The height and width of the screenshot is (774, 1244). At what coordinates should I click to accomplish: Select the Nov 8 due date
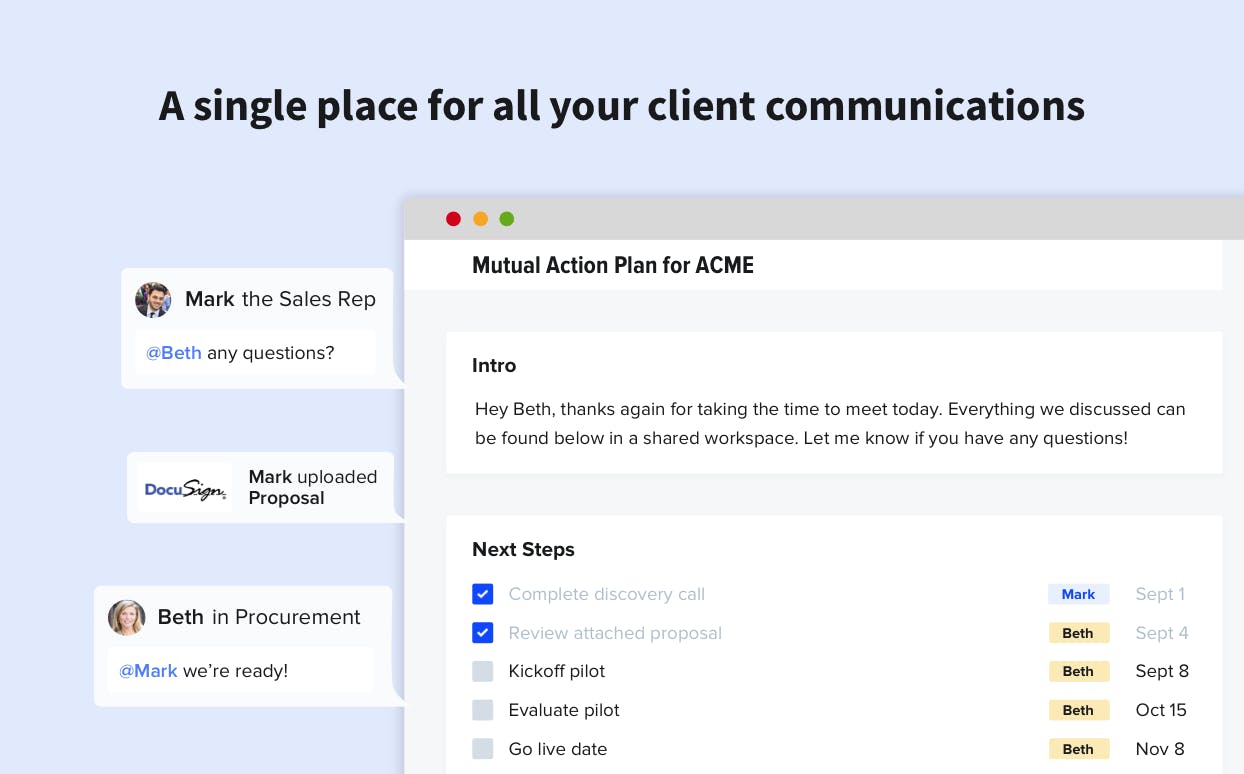pyautogui.click(x=1160, y=749)
